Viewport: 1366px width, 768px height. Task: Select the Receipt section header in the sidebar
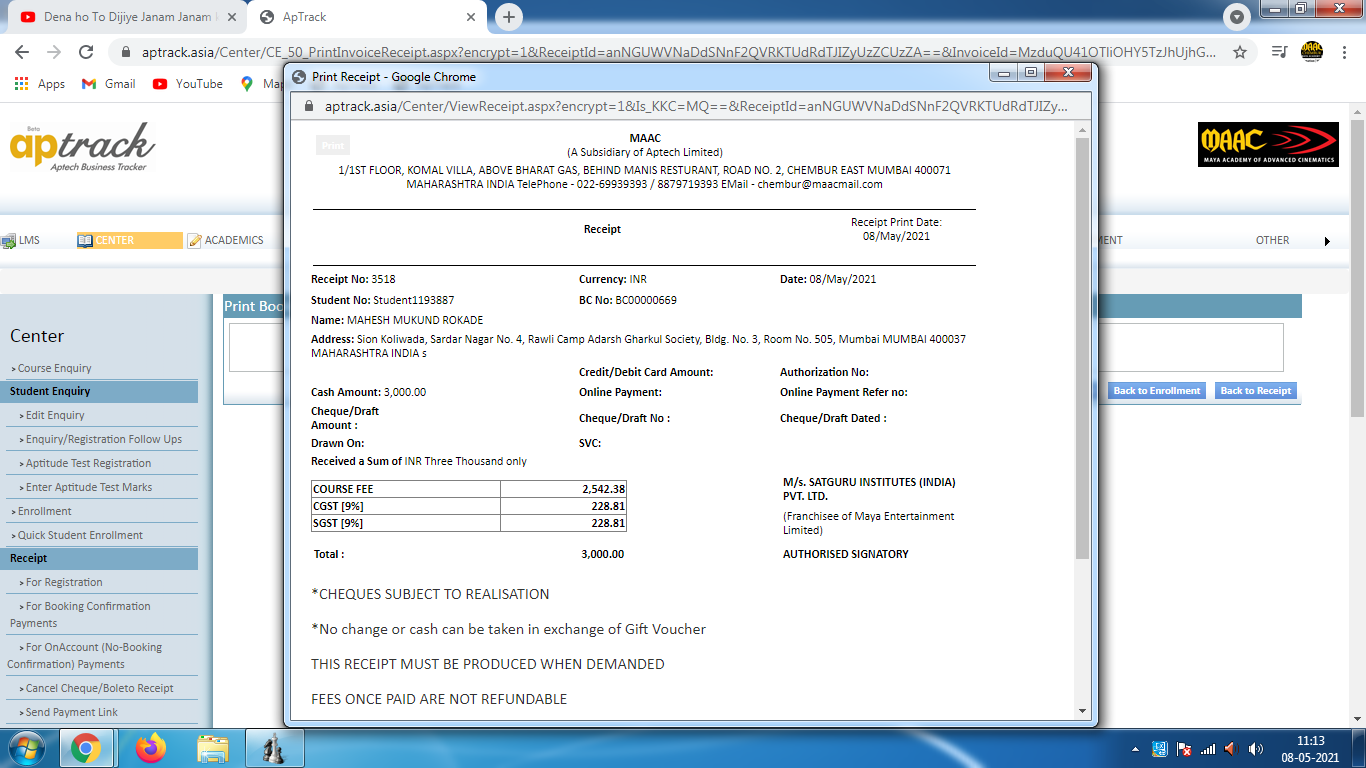tap(99, 558)
